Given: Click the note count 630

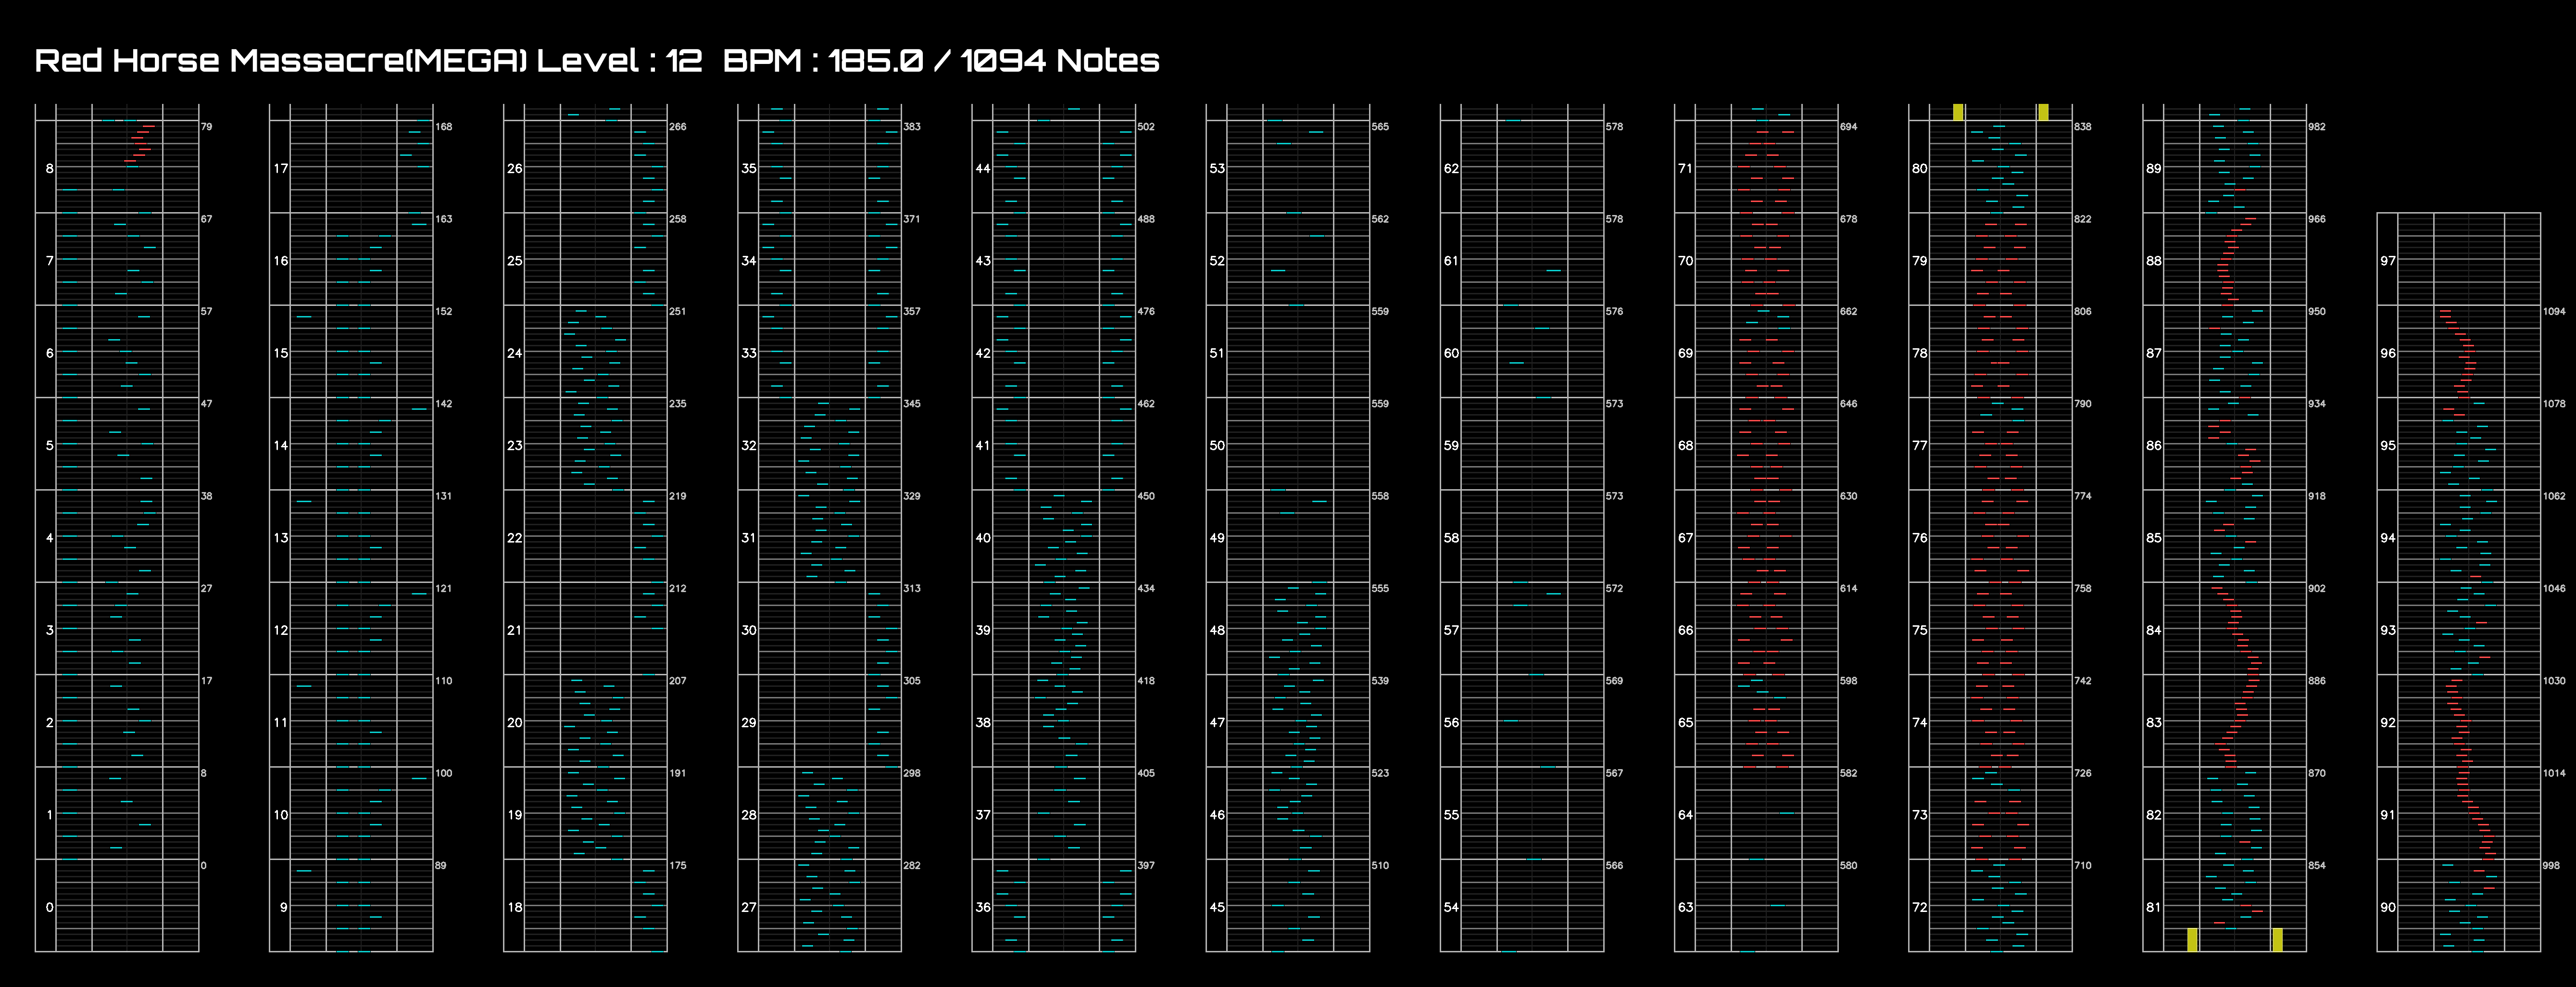Looking at the screenshot, I should (x=1848, y=496).
